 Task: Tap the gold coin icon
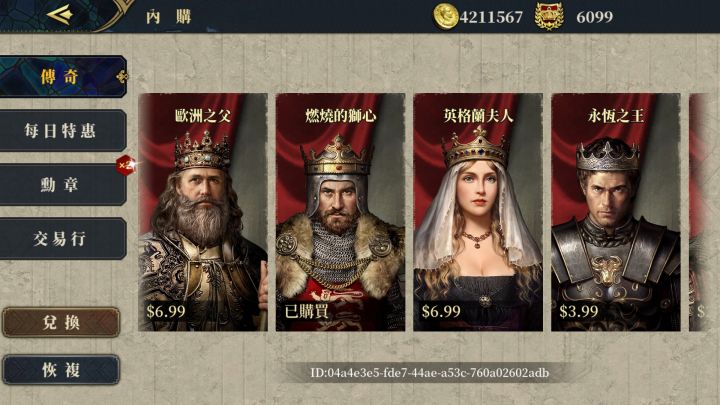tap(445, 17)
